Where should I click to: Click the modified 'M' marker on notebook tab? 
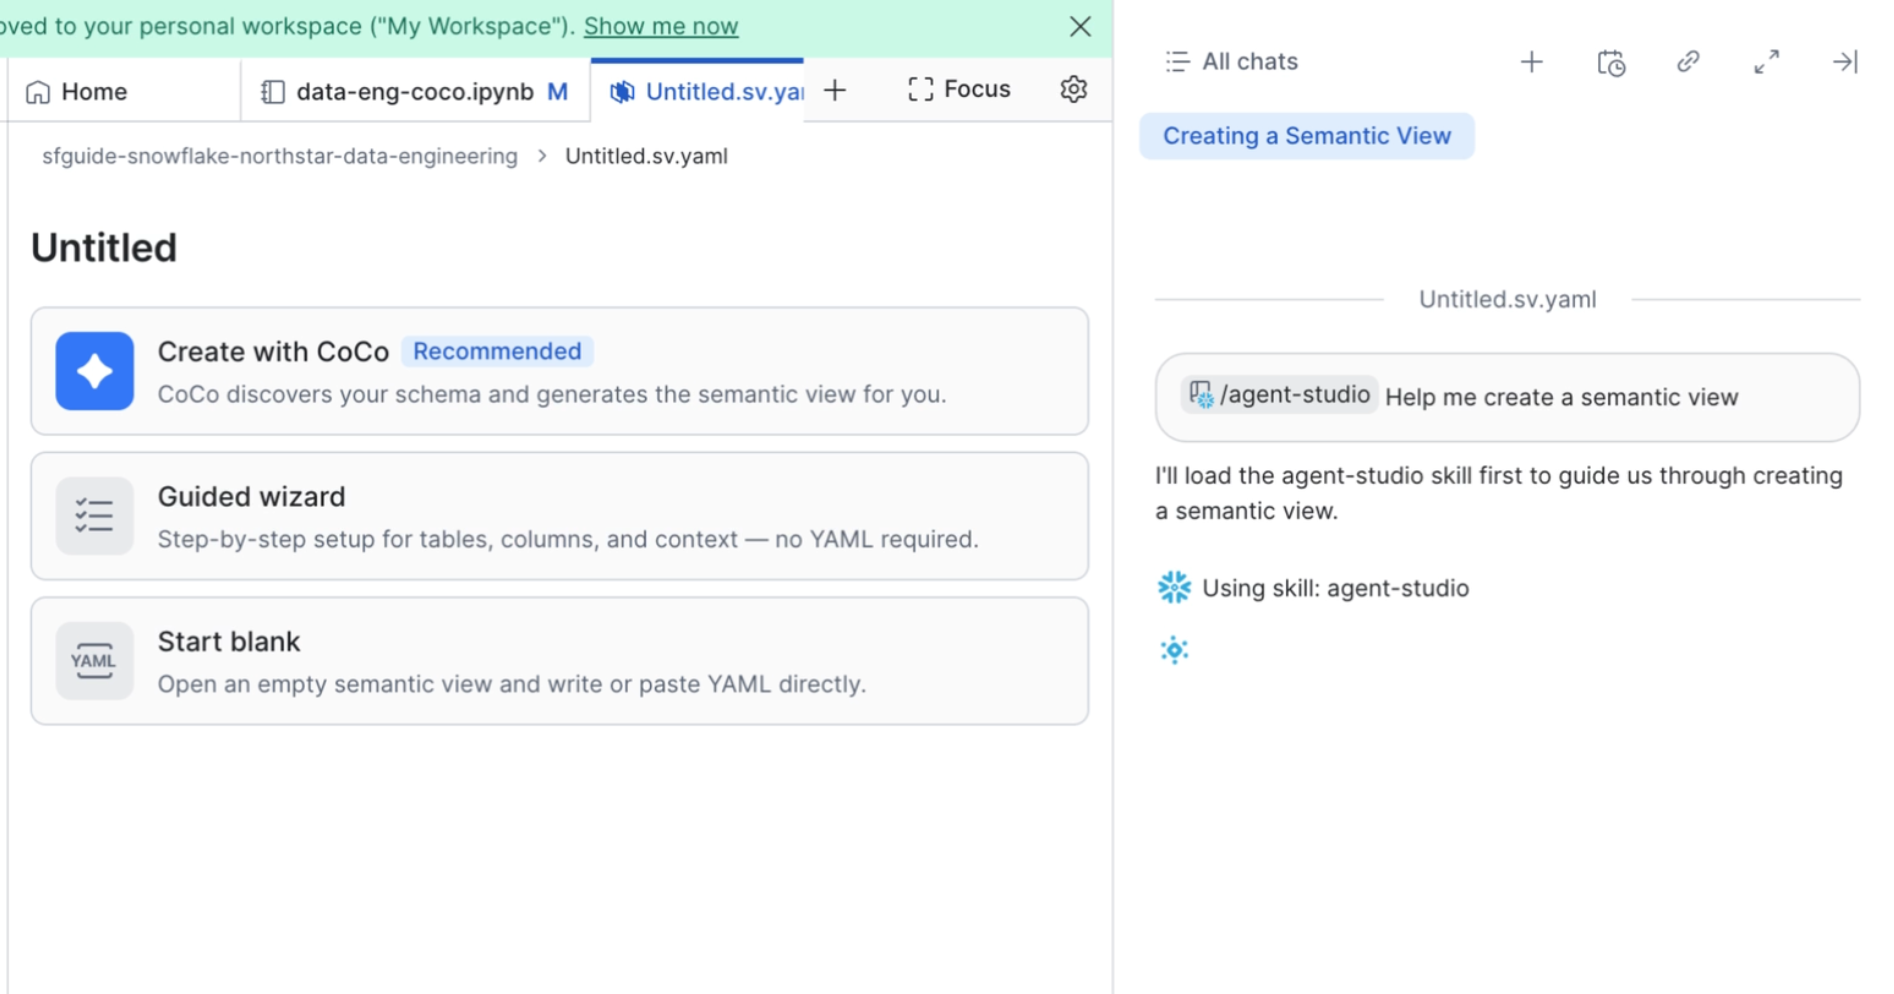click(558, 92)
